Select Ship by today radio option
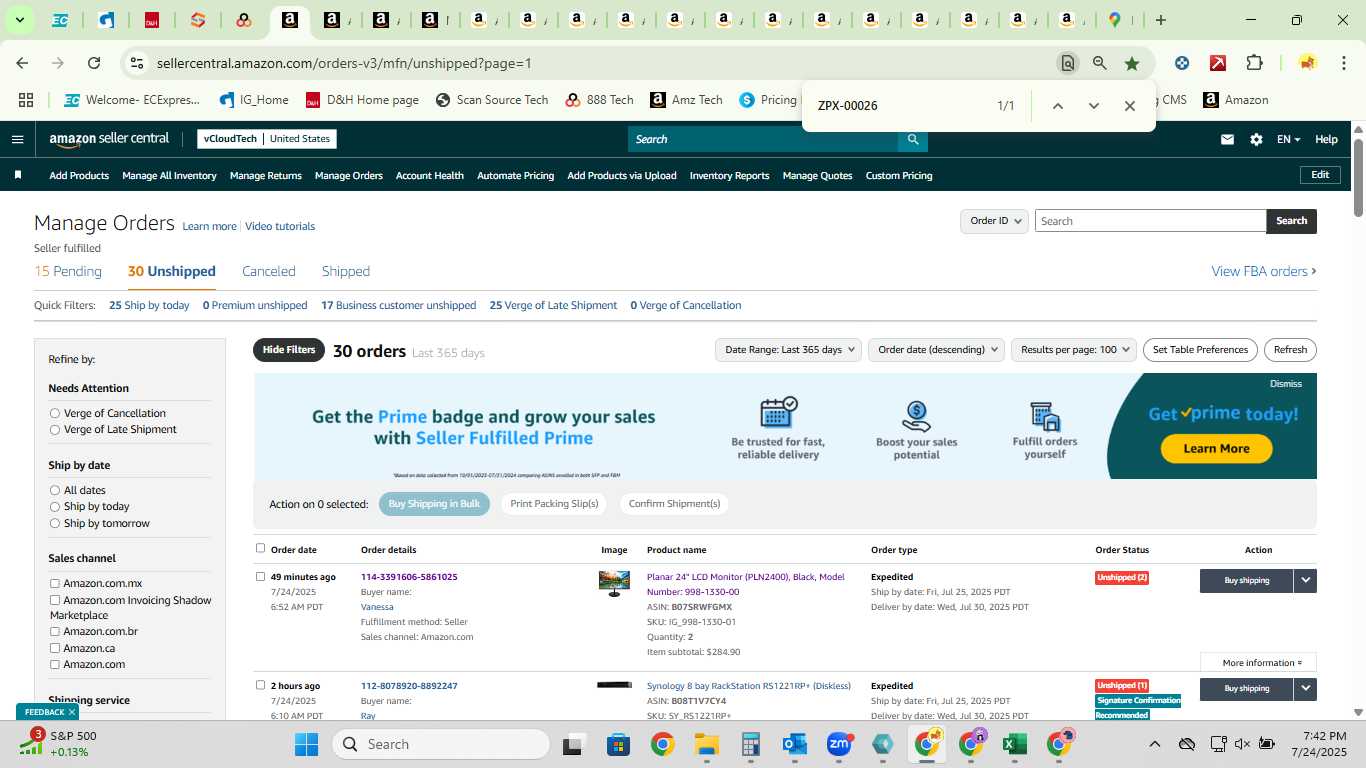 coord(55,507)
